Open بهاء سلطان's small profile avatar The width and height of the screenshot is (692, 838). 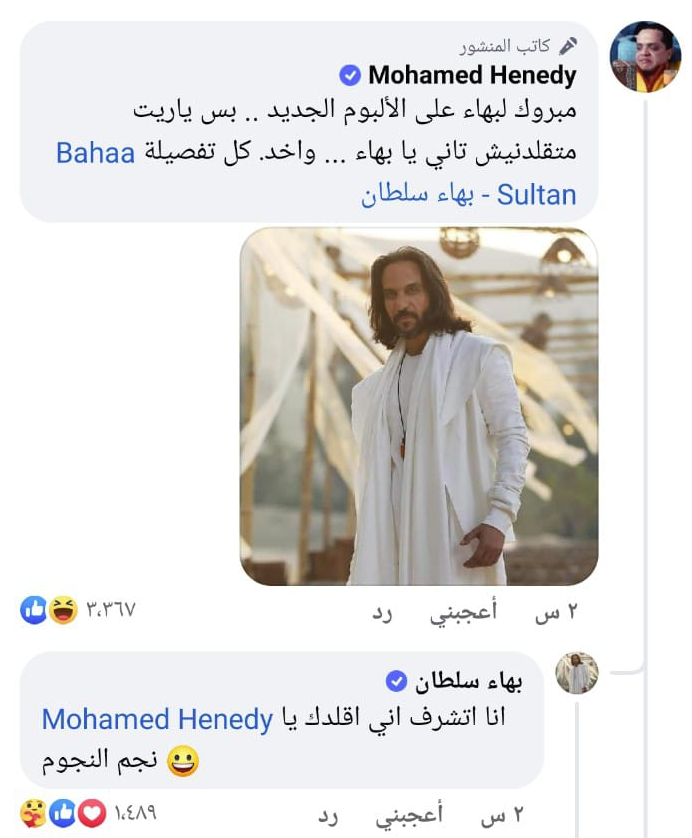pos(577,673)
